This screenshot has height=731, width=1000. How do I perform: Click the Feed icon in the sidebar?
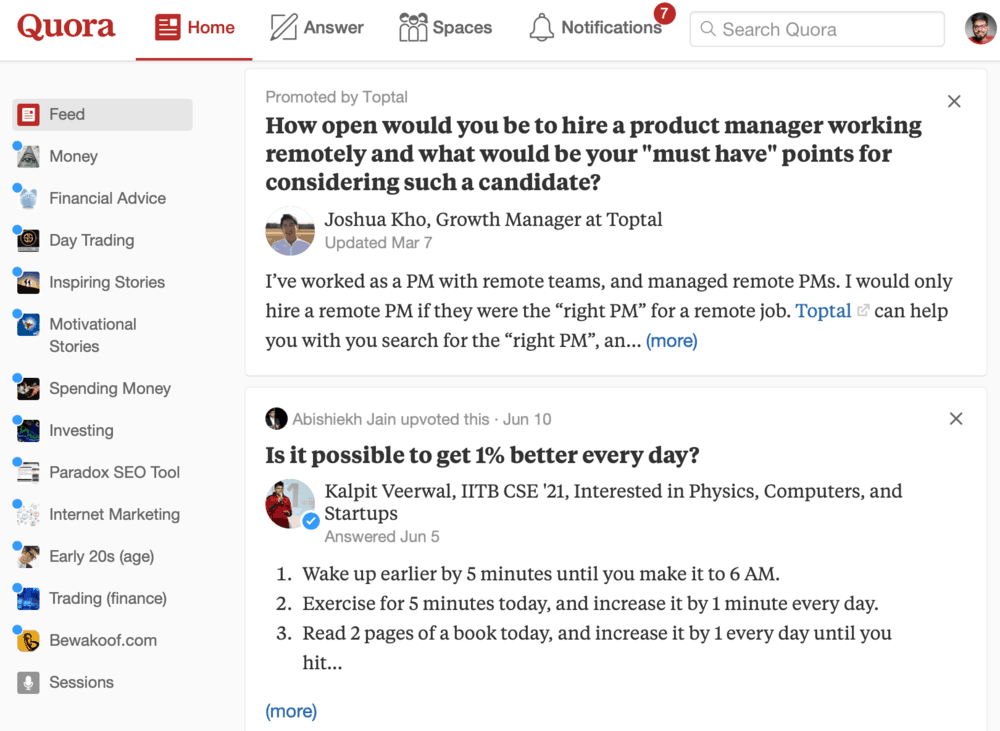pyautogui.click(x=29, y=114)
